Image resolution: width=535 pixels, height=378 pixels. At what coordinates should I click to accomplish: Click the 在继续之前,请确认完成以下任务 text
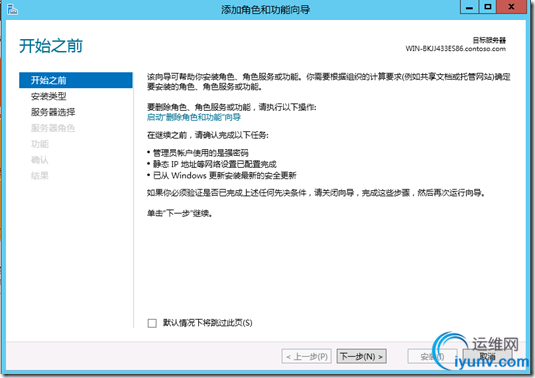coord(208,135)
